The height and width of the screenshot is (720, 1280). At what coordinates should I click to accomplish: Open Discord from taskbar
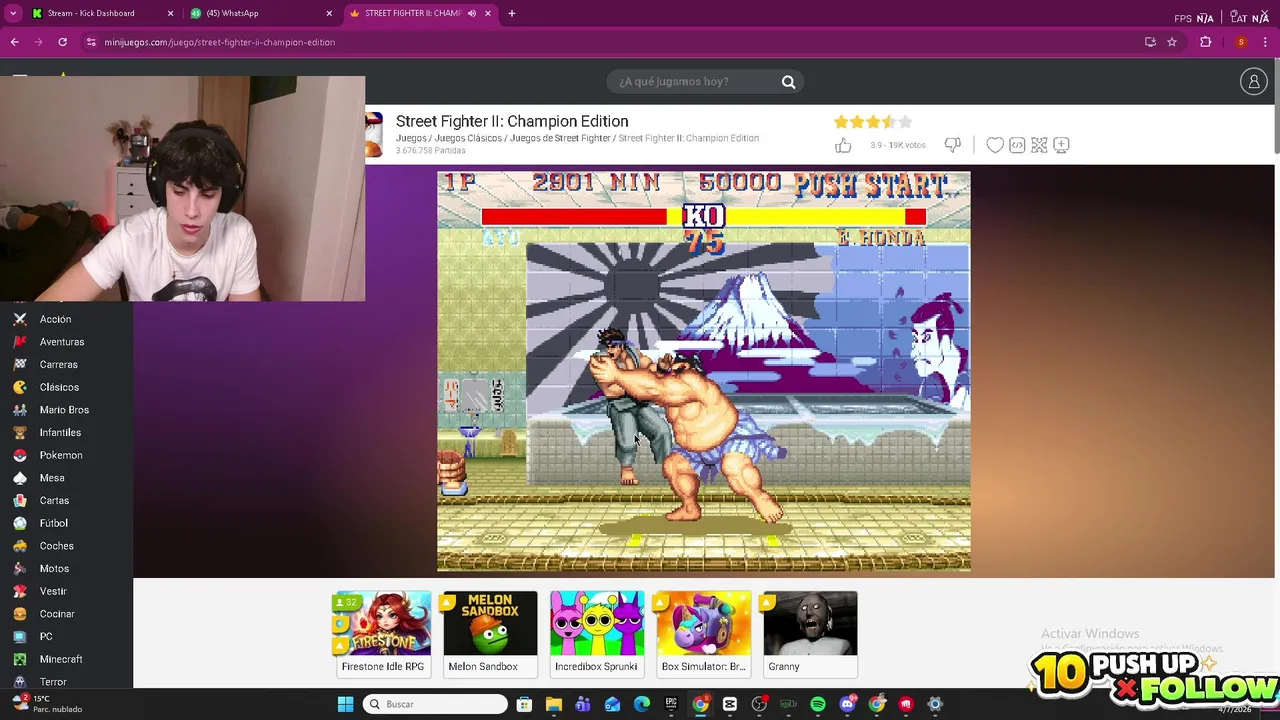tap(847, 704)
